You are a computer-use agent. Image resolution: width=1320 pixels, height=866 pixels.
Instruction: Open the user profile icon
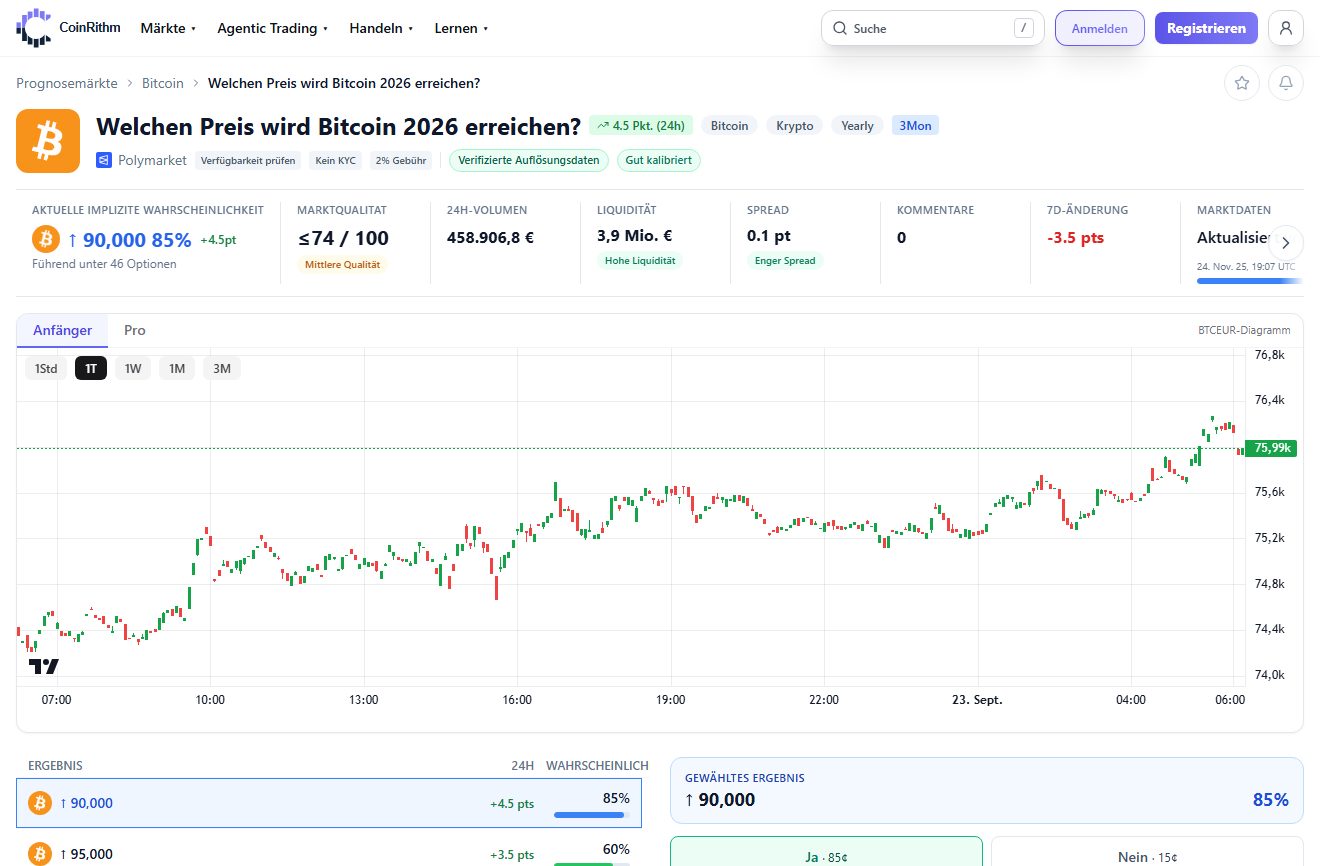tap(1286, 28)
